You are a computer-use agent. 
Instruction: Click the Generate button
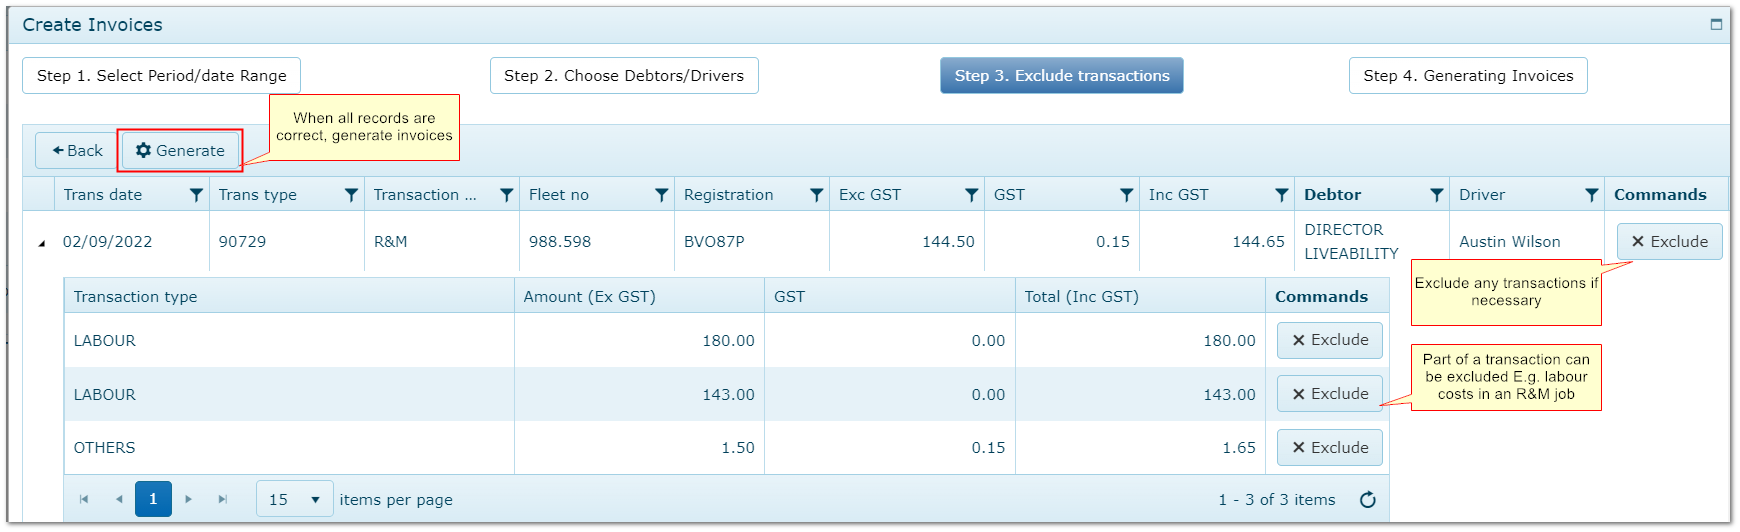(x=180, y=151)
